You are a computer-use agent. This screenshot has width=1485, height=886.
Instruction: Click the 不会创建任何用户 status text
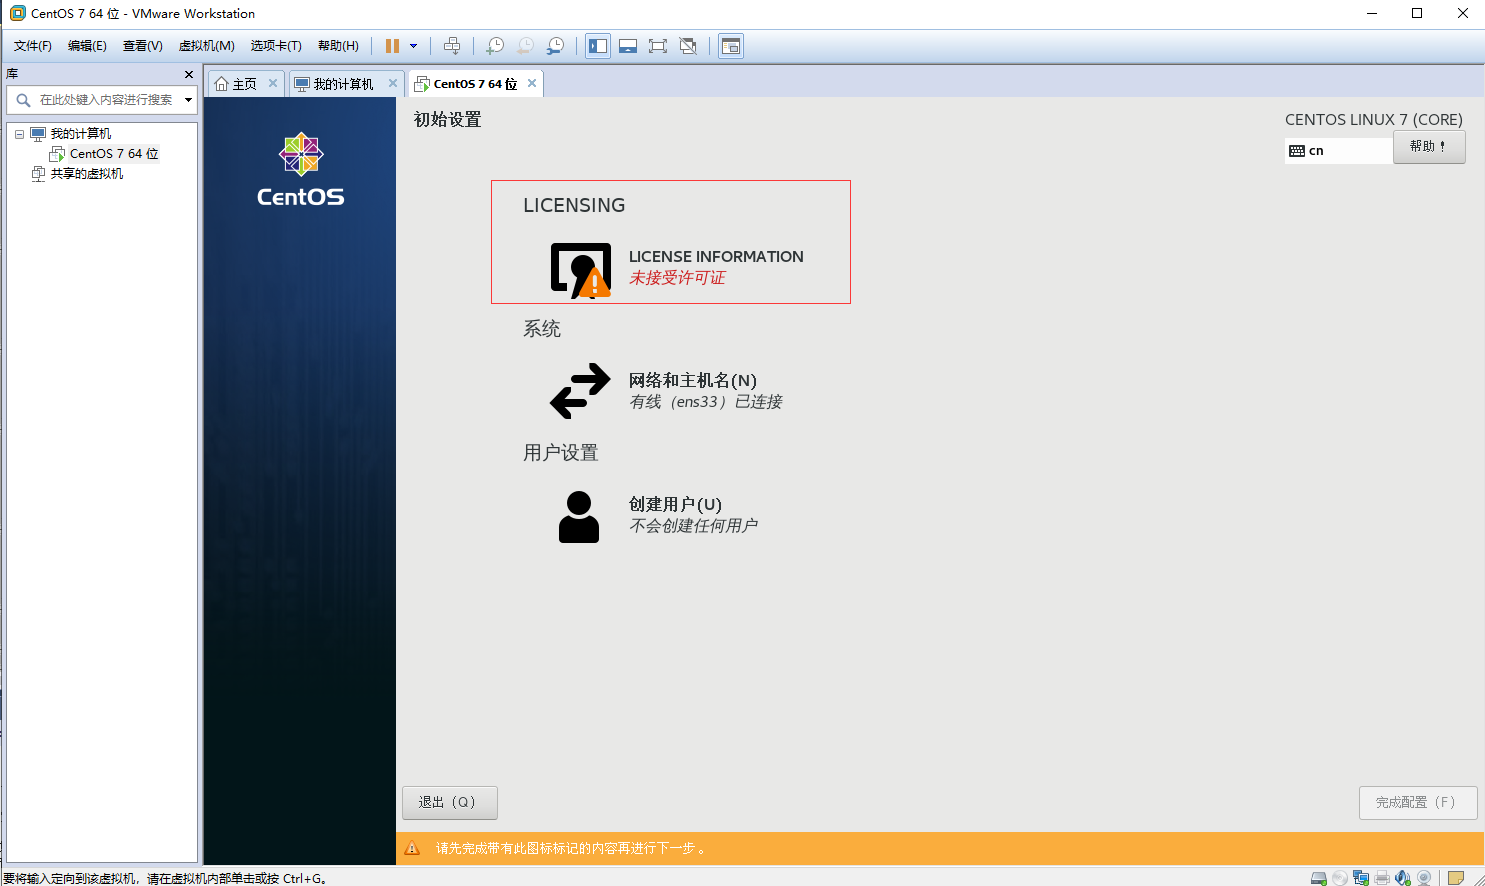click(693, 526)
